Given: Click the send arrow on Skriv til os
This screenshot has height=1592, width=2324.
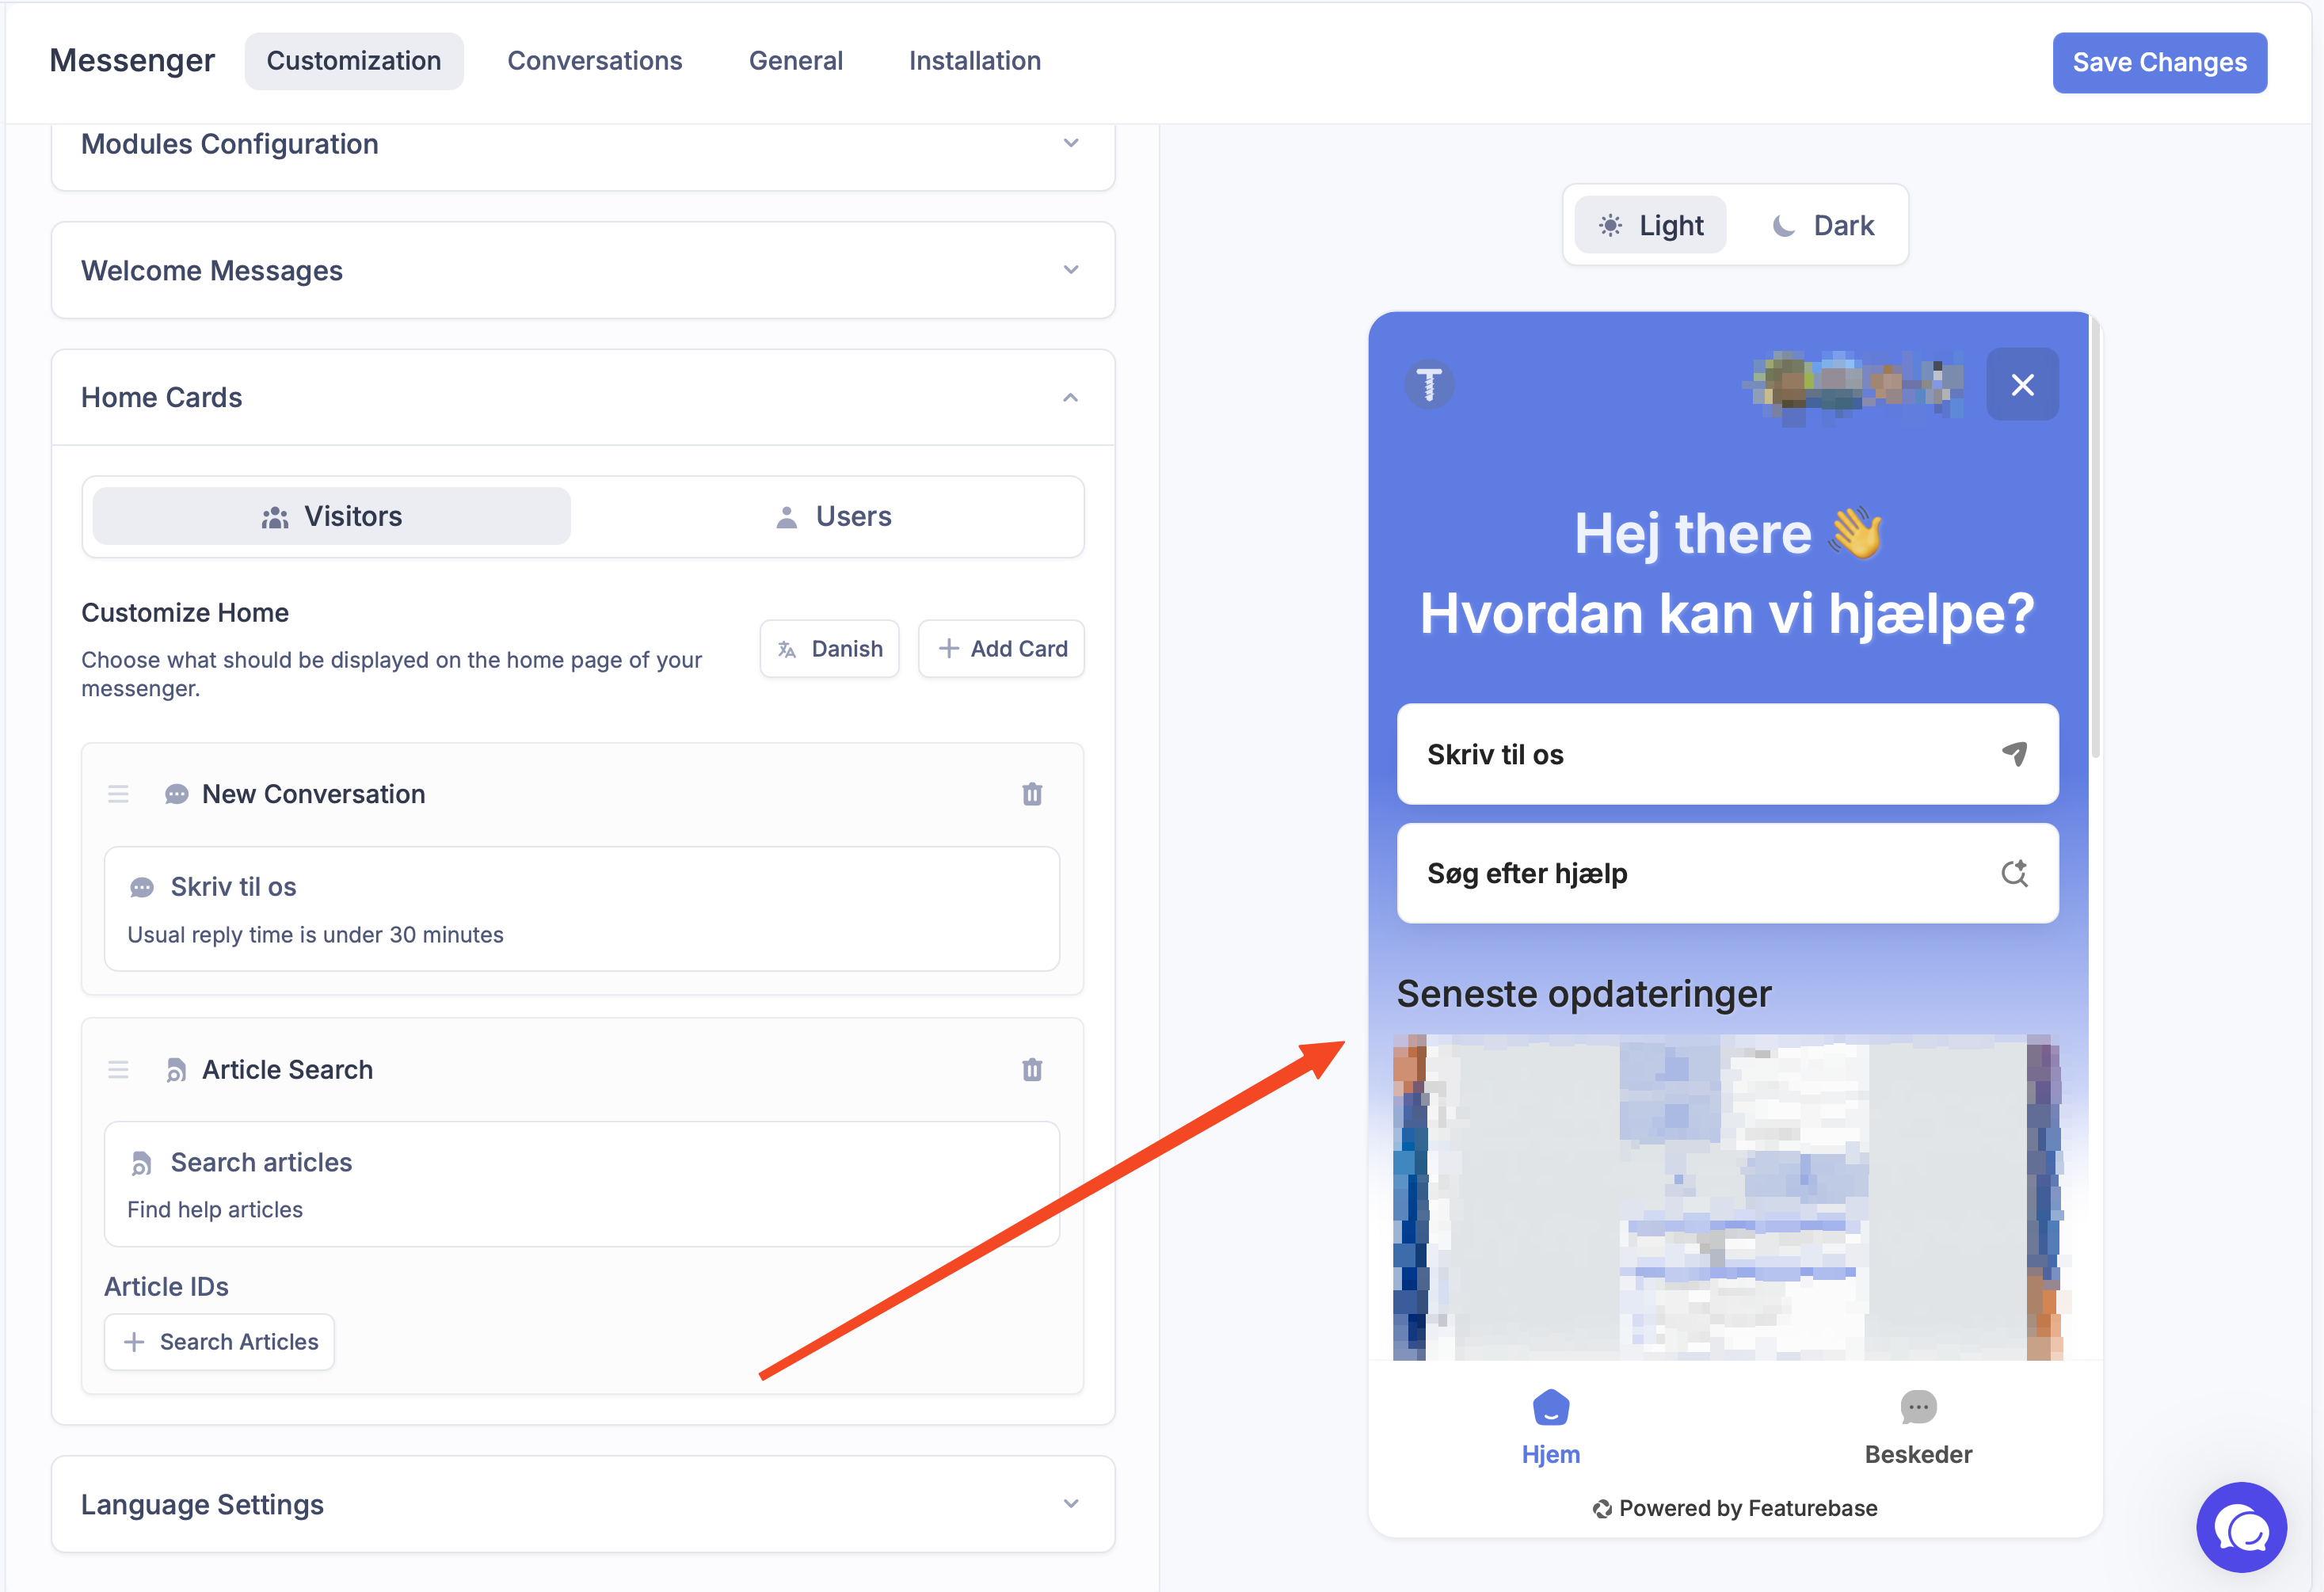Looking at the screenshot, I should pos(2014,753).
